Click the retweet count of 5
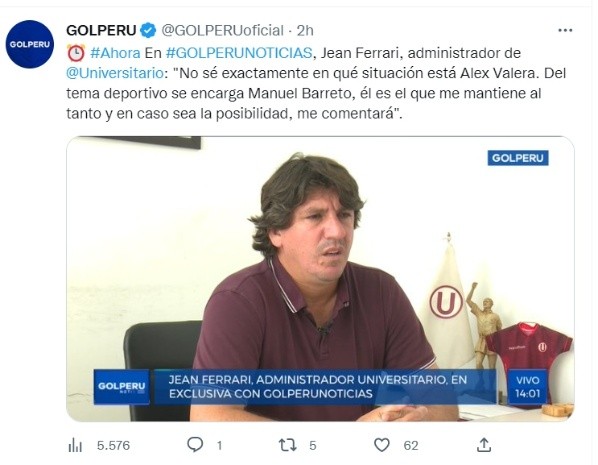 point(313,446)
